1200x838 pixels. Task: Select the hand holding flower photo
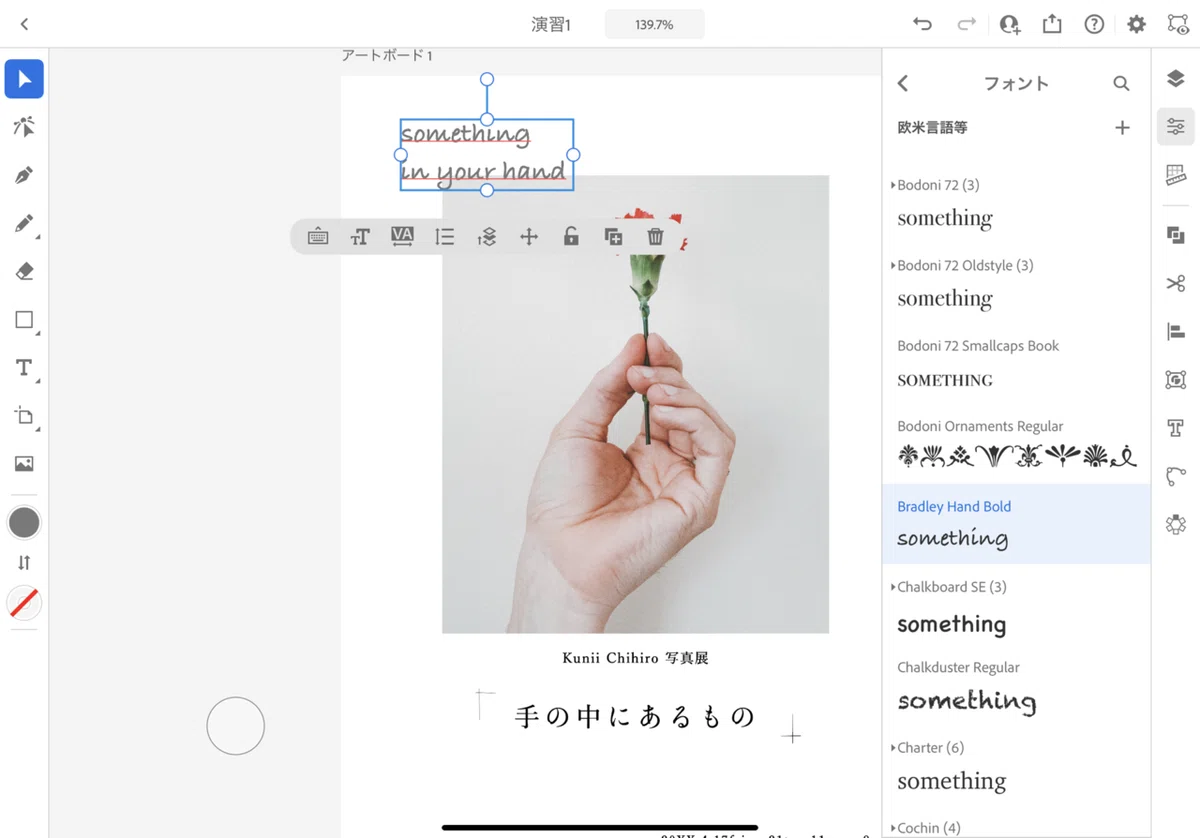635,404
